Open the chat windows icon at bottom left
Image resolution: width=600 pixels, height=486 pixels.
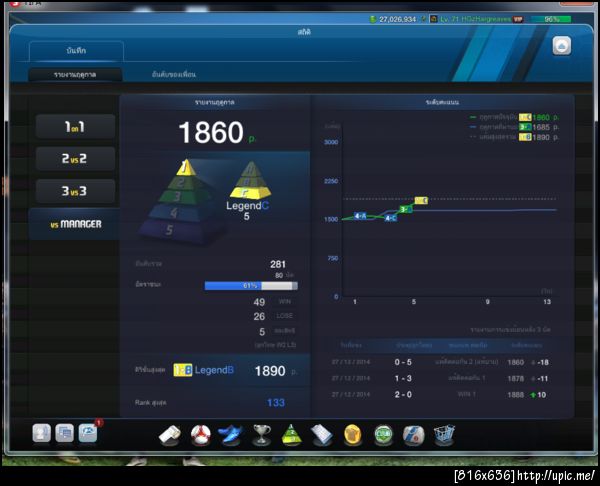pyautogui.click(x=64, y=434)
